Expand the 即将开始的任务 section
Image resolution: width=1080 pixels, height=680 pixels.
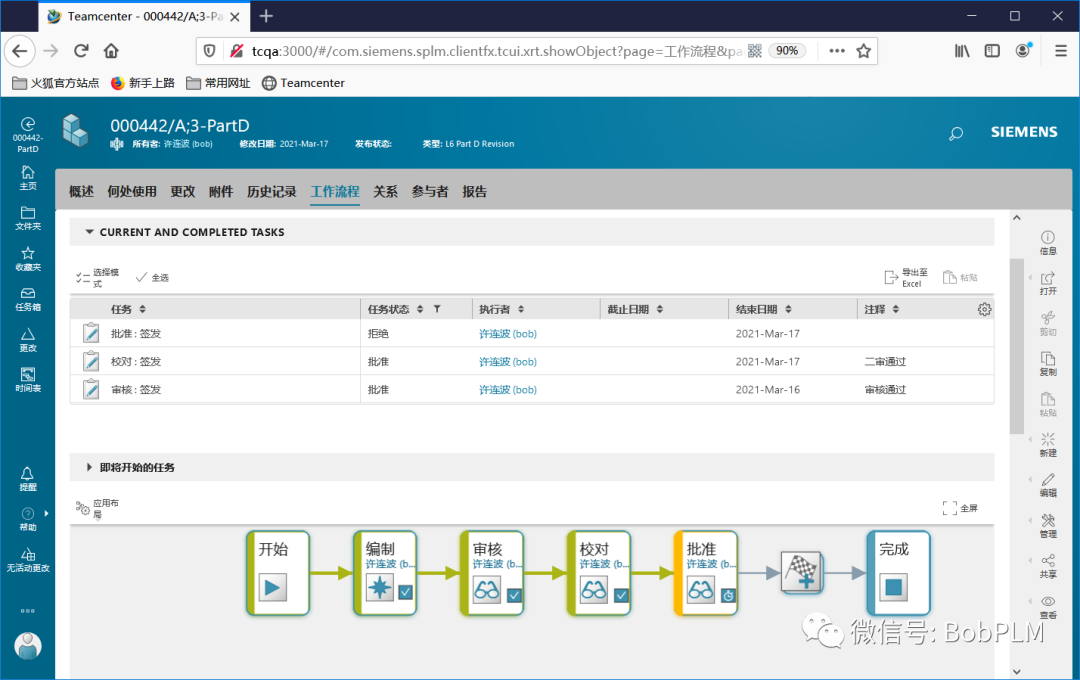click(89, 467)
